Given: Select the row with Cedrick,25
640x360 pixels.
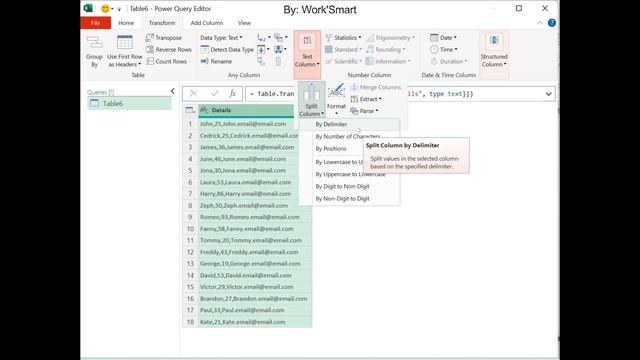Looking at the screenshot, I should click(x=248, y=136).
